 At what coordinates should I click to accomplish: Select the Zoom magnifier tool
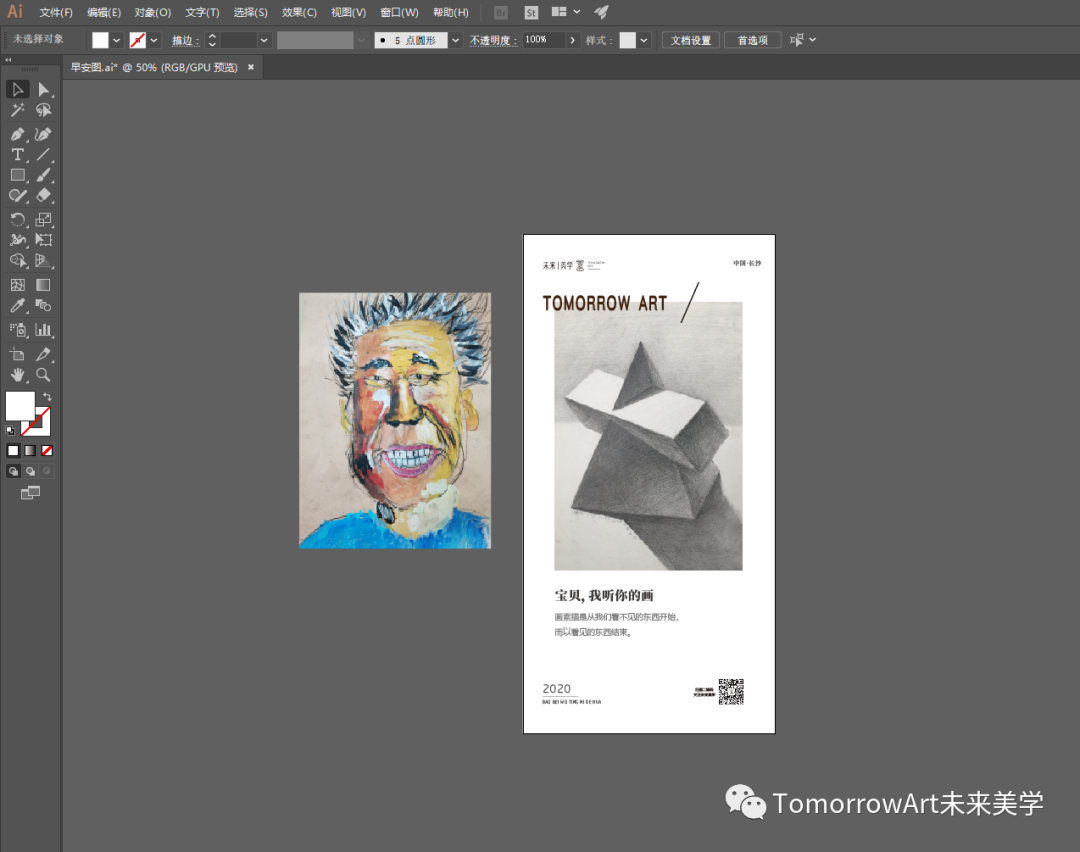[x=43, y=375]
